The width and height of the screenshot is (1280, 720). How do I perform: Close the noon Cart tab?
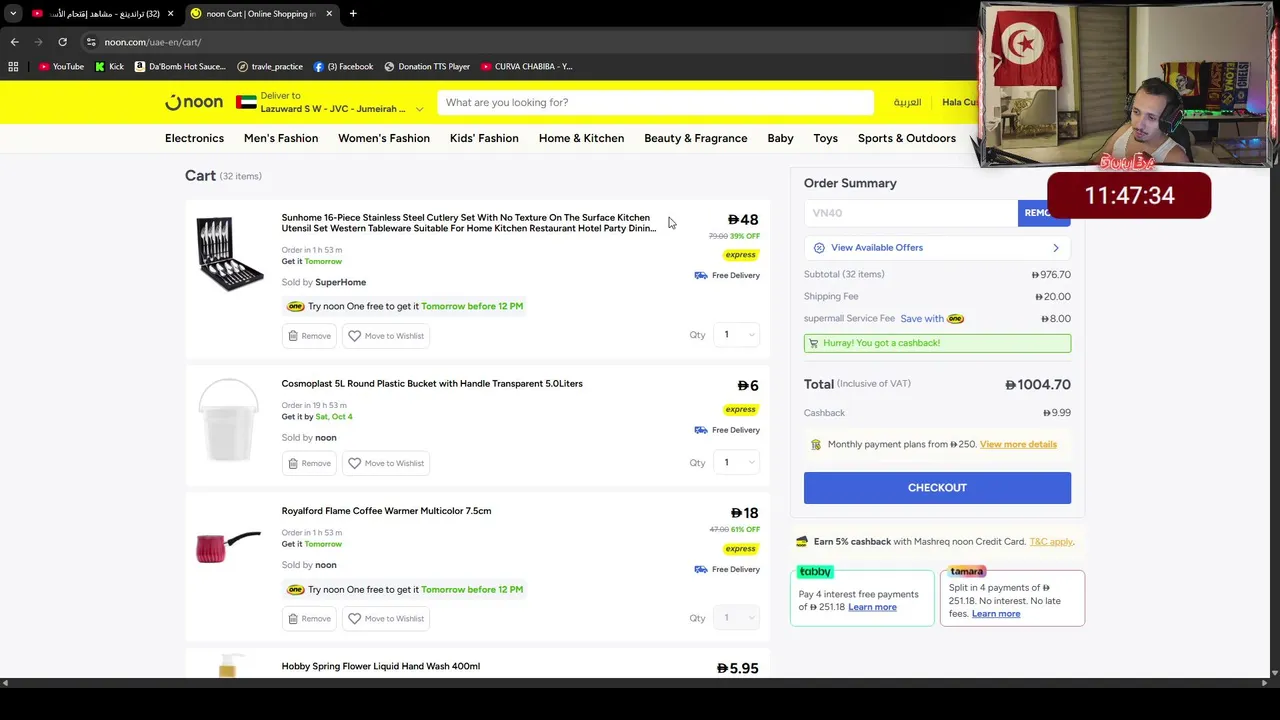point(328,14)
